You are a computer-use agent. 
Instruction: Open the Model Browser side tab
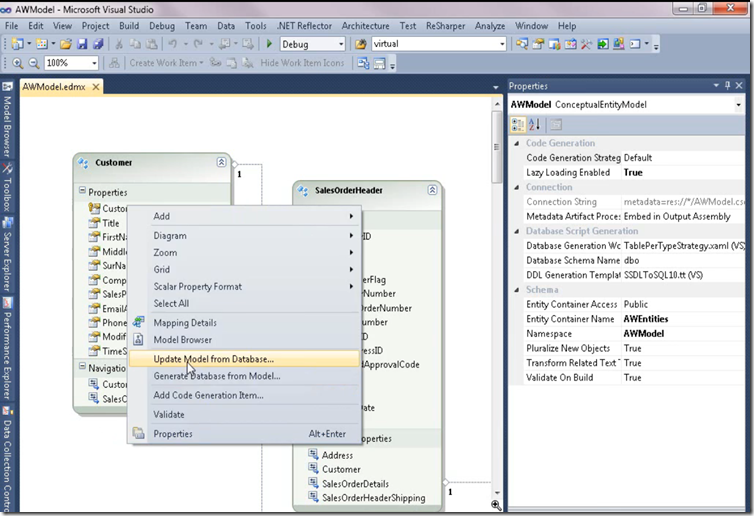(x=7, y=121)
